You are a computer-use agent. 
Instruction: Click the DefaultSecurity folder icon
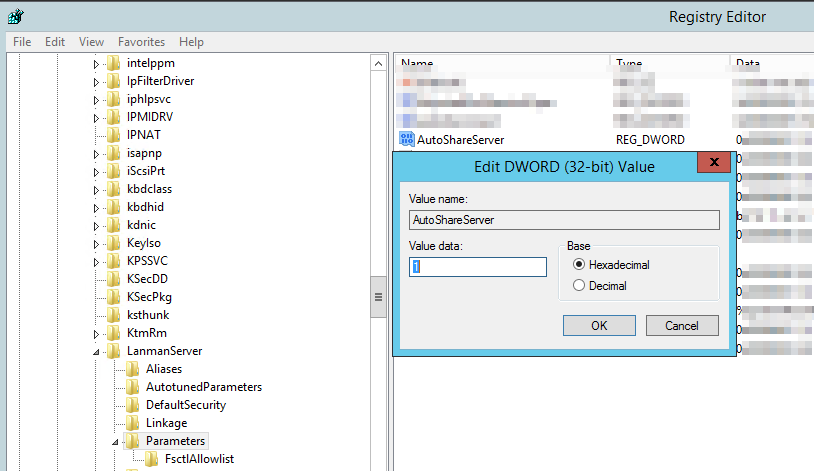point(133,405)
